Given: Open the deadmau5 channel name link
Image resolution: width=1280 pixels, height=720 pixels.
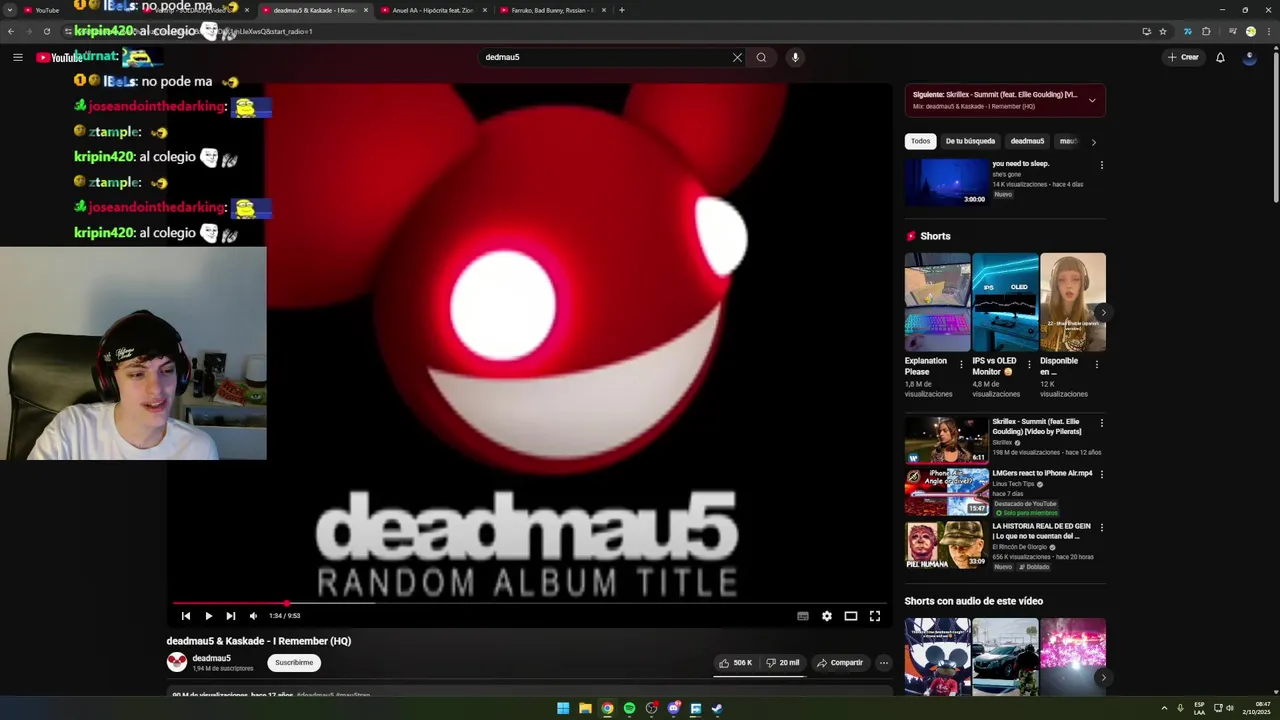Looking at the screenshot, I should [211, 658].
